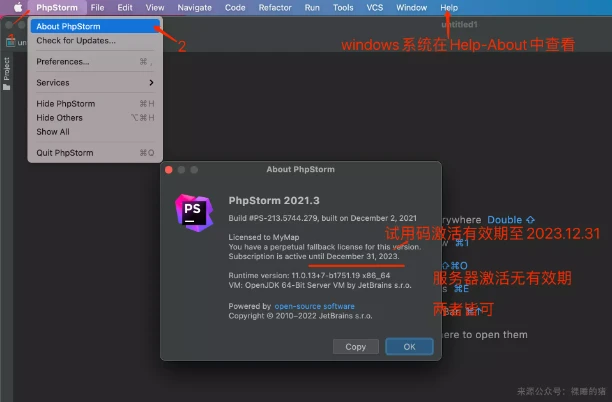Click the Copyright 2010–2022 JetBrains line
This screenshot has width=612, height=402.
tap(300, 316)
